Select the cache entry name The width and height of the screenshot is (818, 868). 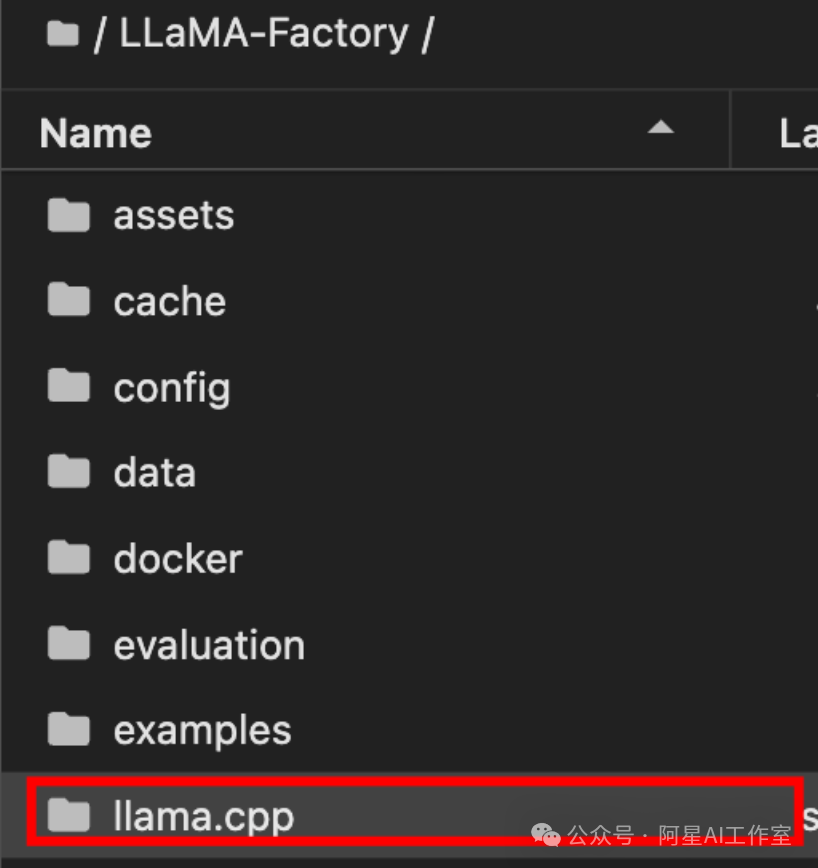coord(170,301)
